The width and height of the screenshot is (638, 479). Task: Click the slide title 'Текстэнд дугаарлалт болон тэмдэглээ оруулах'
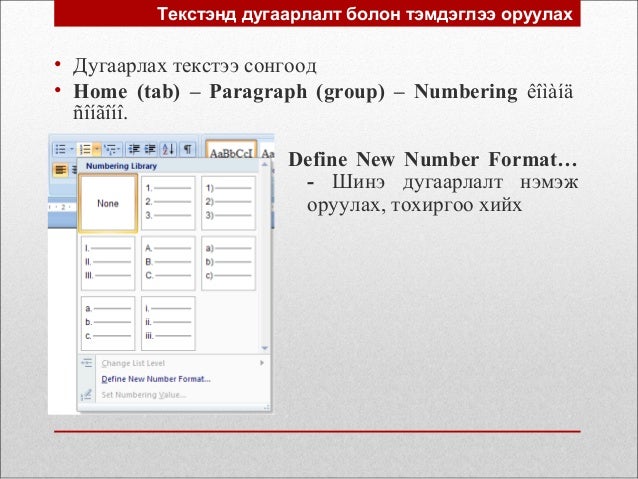[x=365, y=14]
